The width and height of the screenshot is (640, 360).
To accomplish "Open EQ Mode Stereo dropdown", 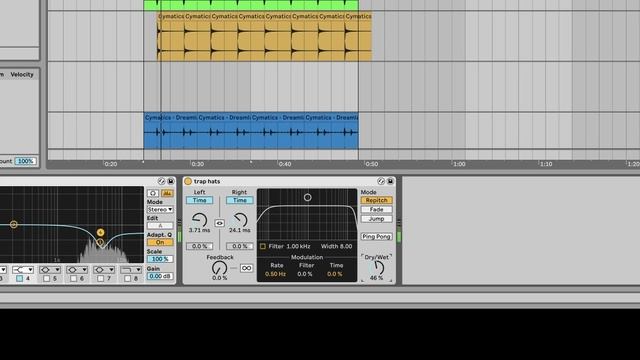I will pyautogui.click(x=160, y=209).
